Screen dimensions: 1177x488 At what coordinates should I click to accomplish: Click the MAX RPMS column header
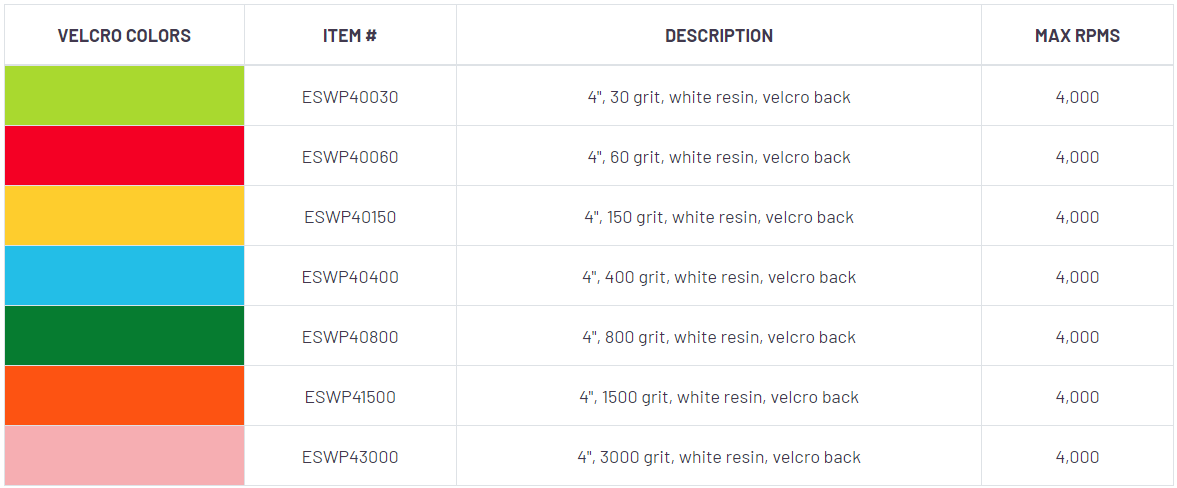point(1077,36)
